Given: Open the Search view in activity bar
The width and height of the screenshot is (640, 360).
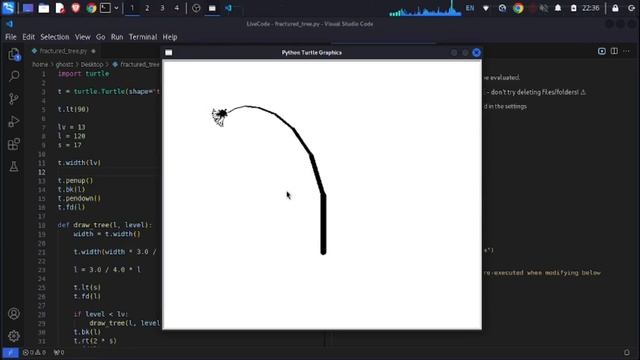Looking at the screenshot, I should [14, 76].
